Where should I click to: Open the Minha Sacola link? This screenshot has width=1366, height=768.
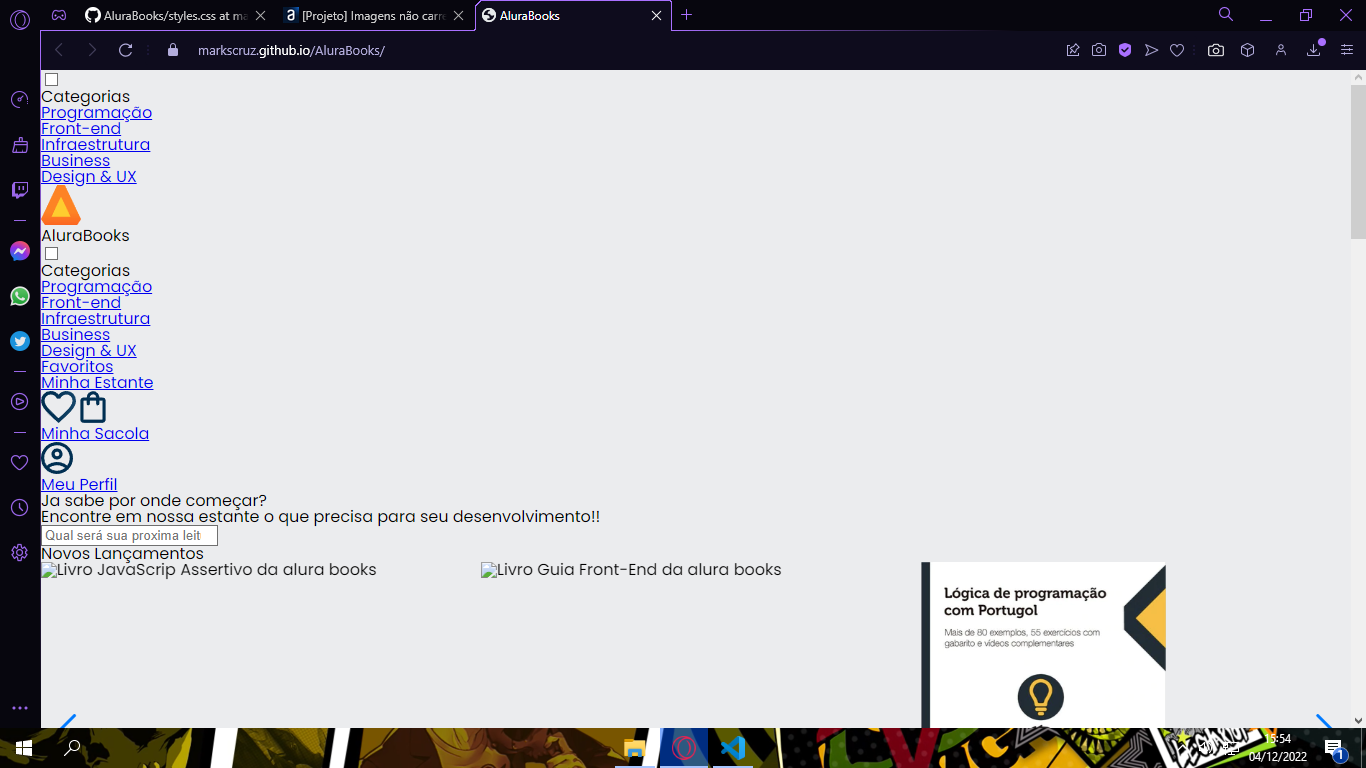[95, 434]
